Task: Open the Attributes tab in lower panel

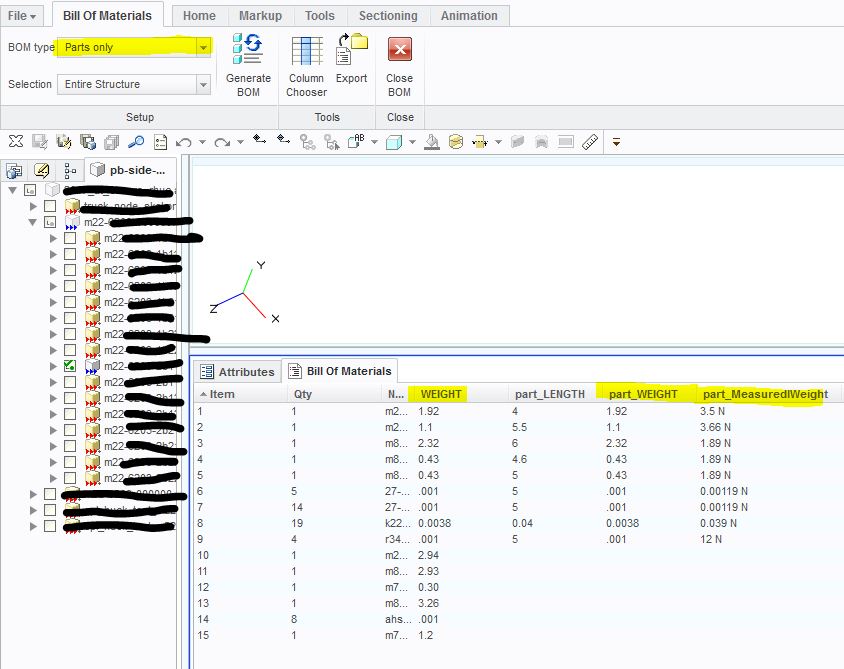Action: coord(237,372)
